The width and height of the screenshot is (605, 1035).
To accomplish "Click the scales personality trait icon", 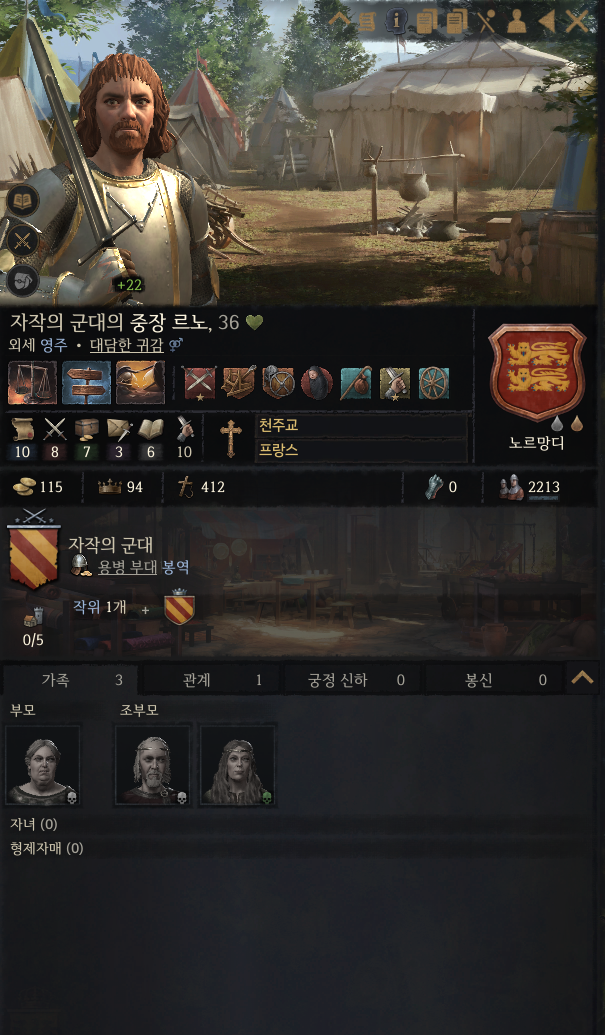I will click(32, 382).
